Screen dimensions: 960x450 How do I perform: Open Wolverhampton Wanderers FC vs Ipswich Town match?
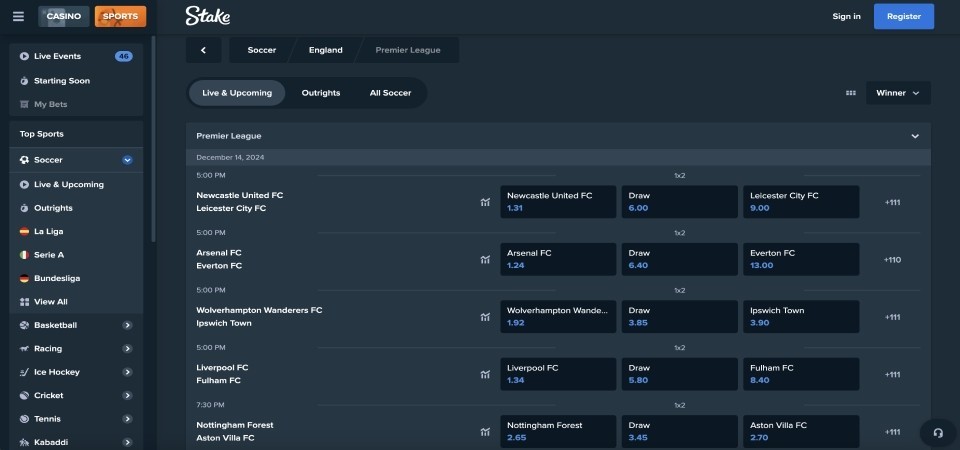259,317
